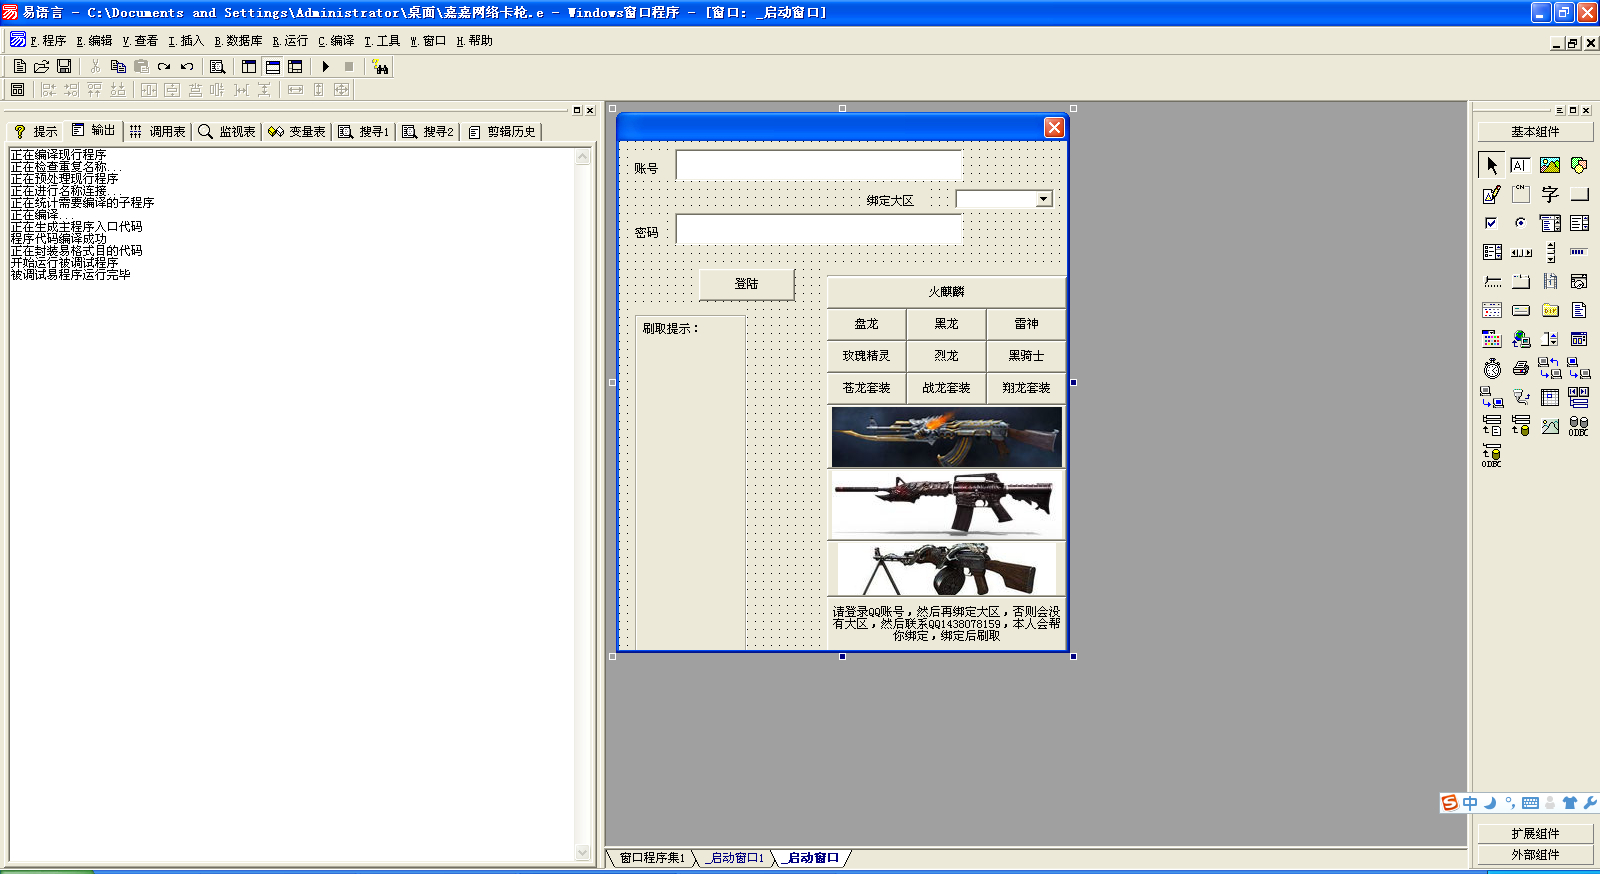Viewport: 1600px width, 874px height.
Task: Click the binoculars find icon in toolbar
Action: click(380, 67)
